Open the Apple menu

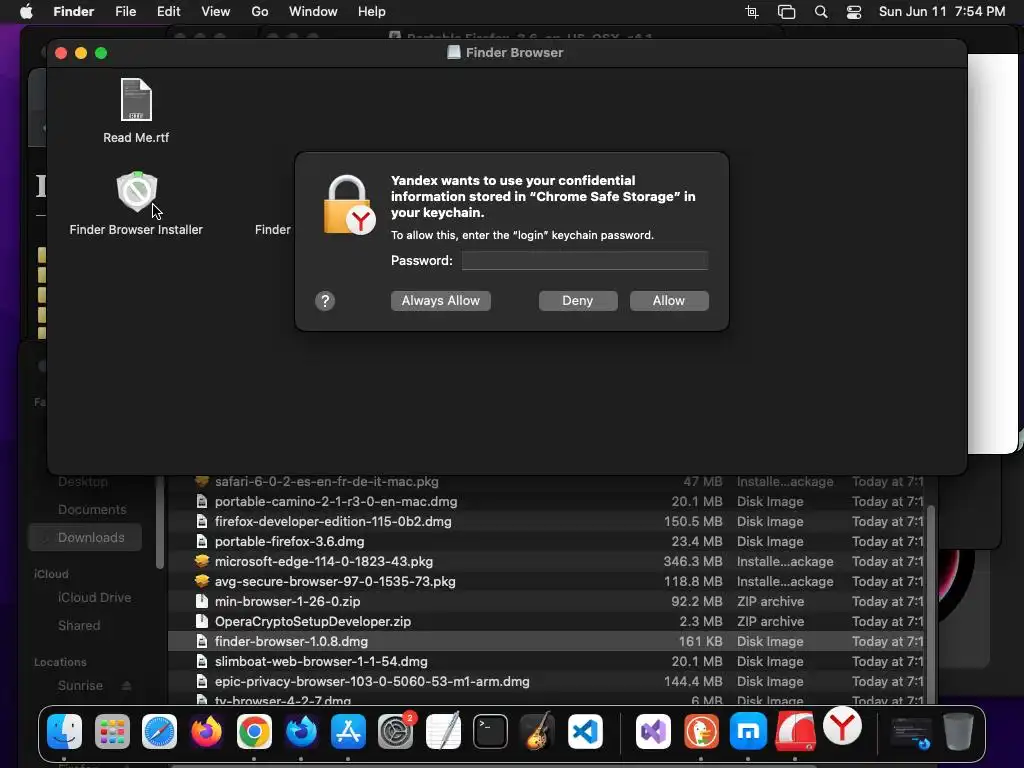[26, 12]
